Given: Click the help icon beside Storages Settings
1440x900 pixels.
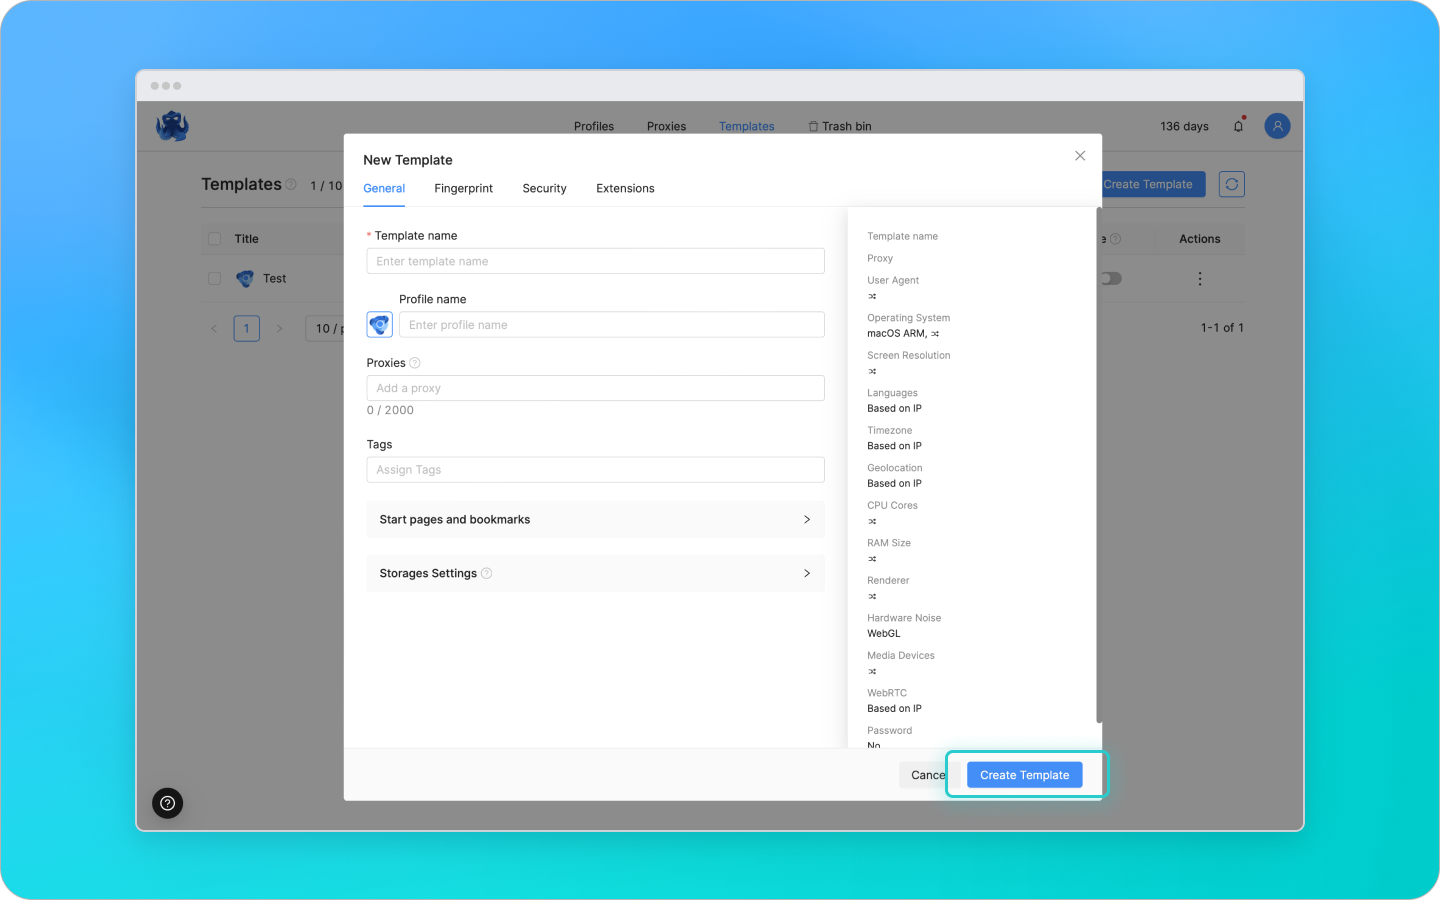Looking at the screenshot, I should coord(487,573).
